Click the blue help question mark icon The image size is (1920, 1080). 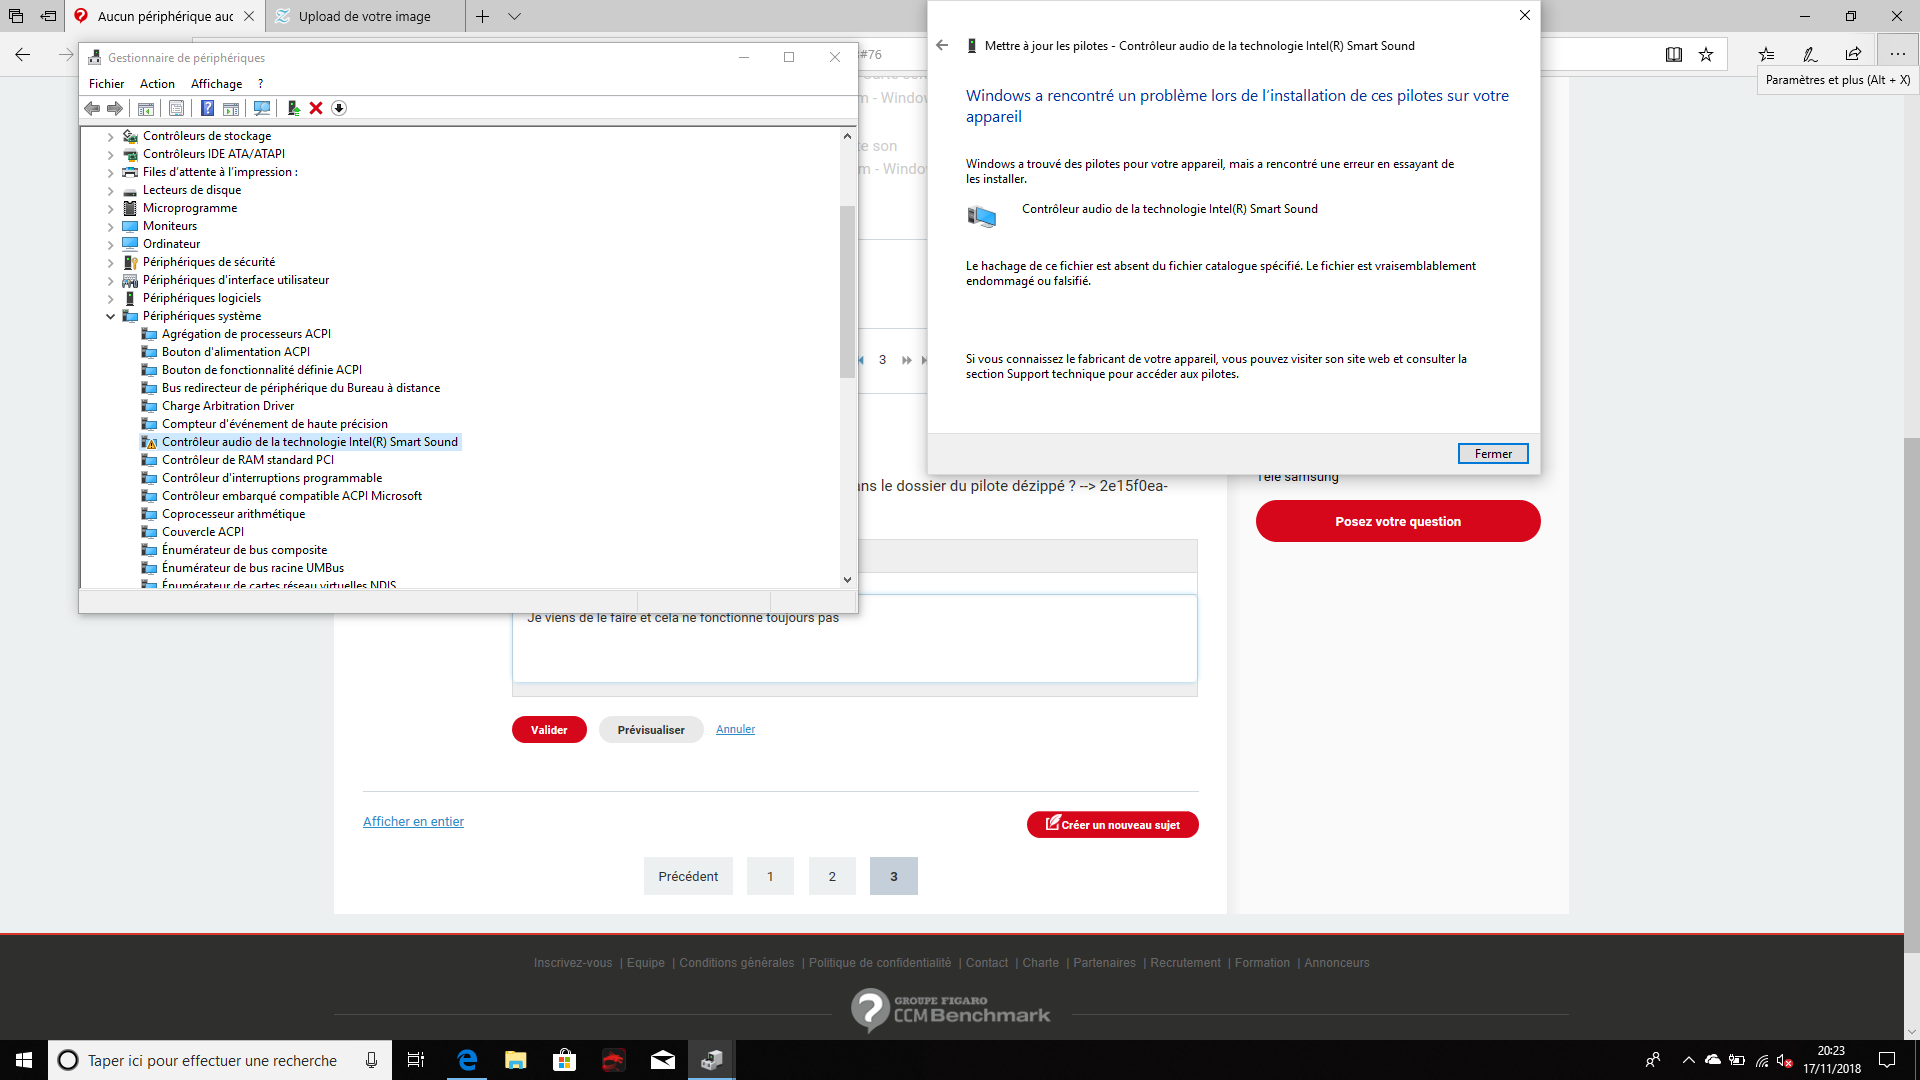(207, 108)
